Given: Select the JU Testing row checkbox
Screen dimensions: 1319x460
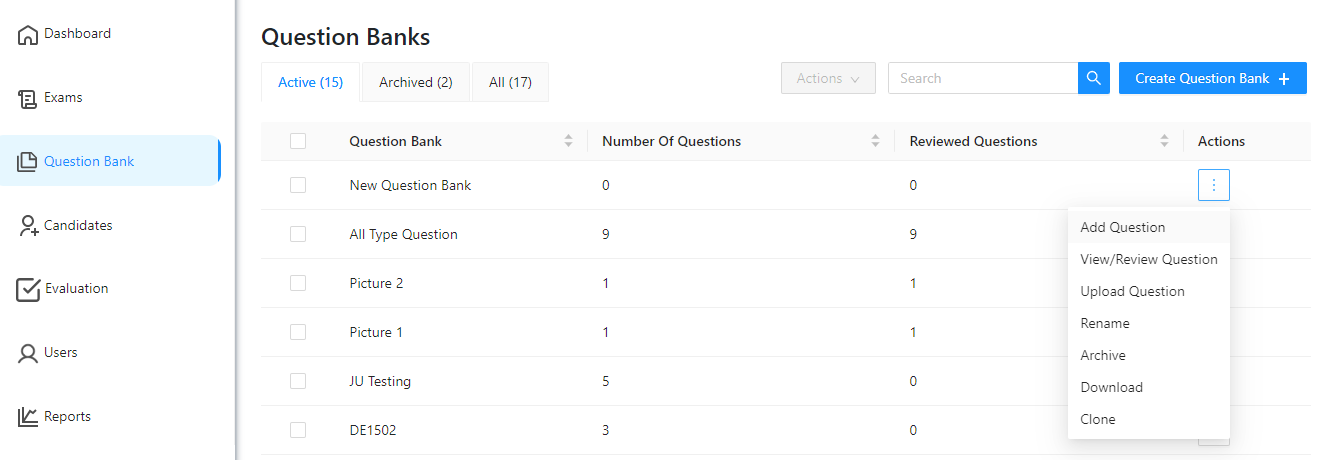Looking at the screenshot, I should (x=298, y=381).
